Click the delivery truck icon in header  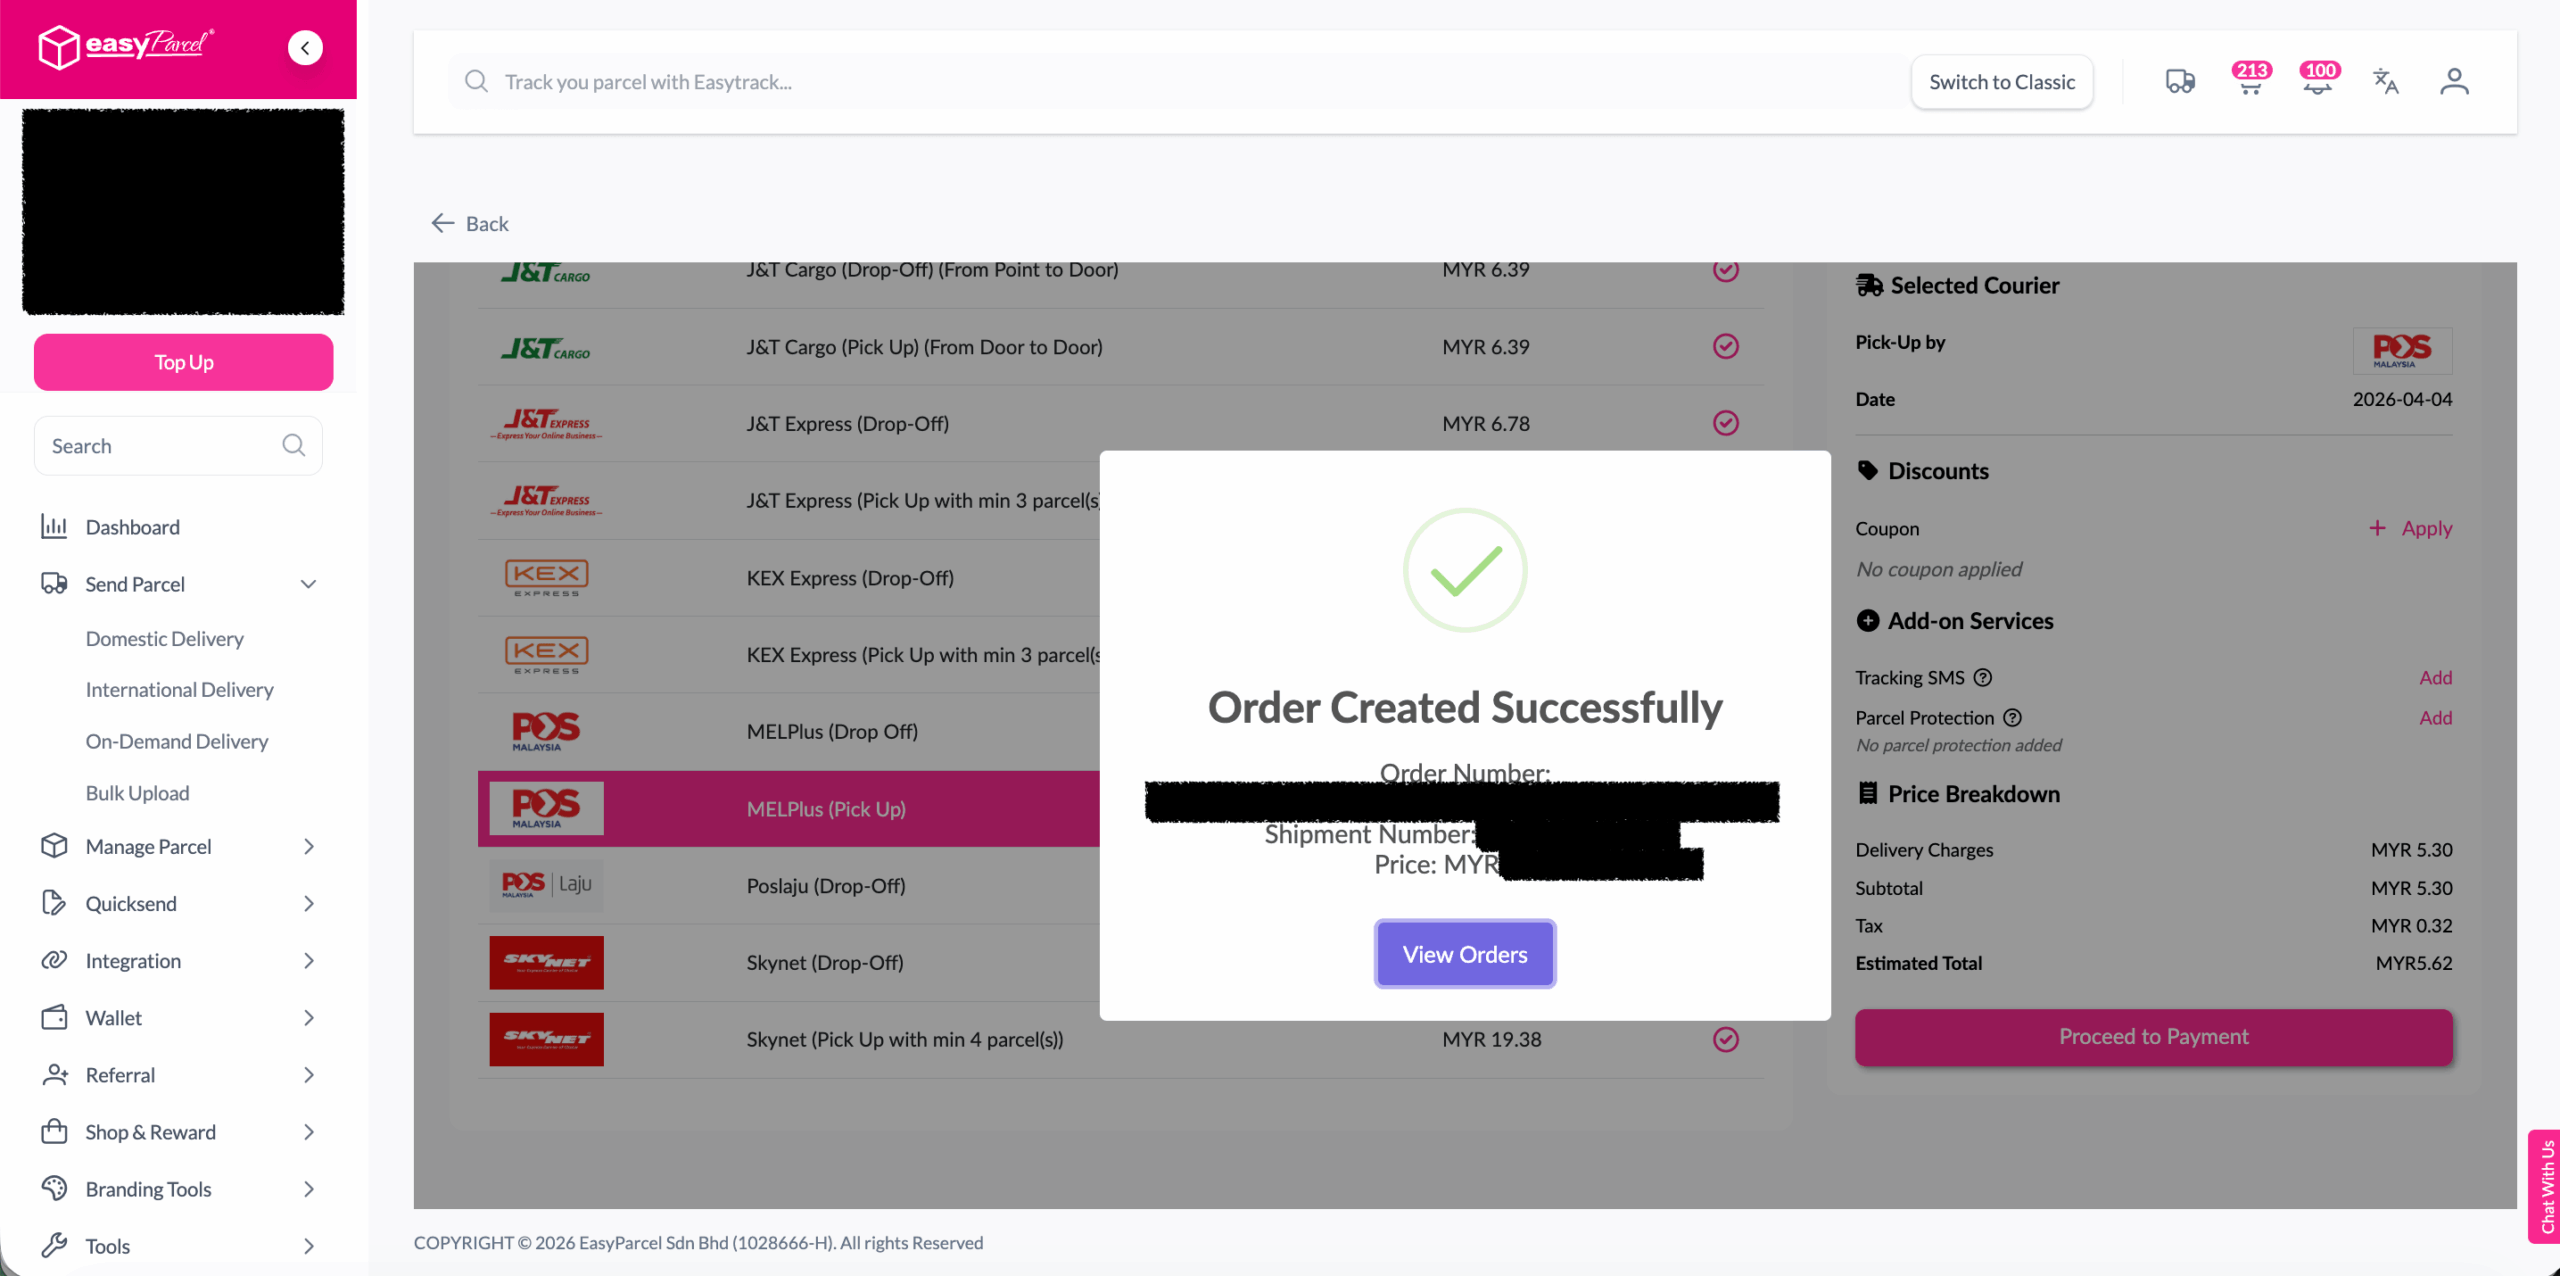2180,82
